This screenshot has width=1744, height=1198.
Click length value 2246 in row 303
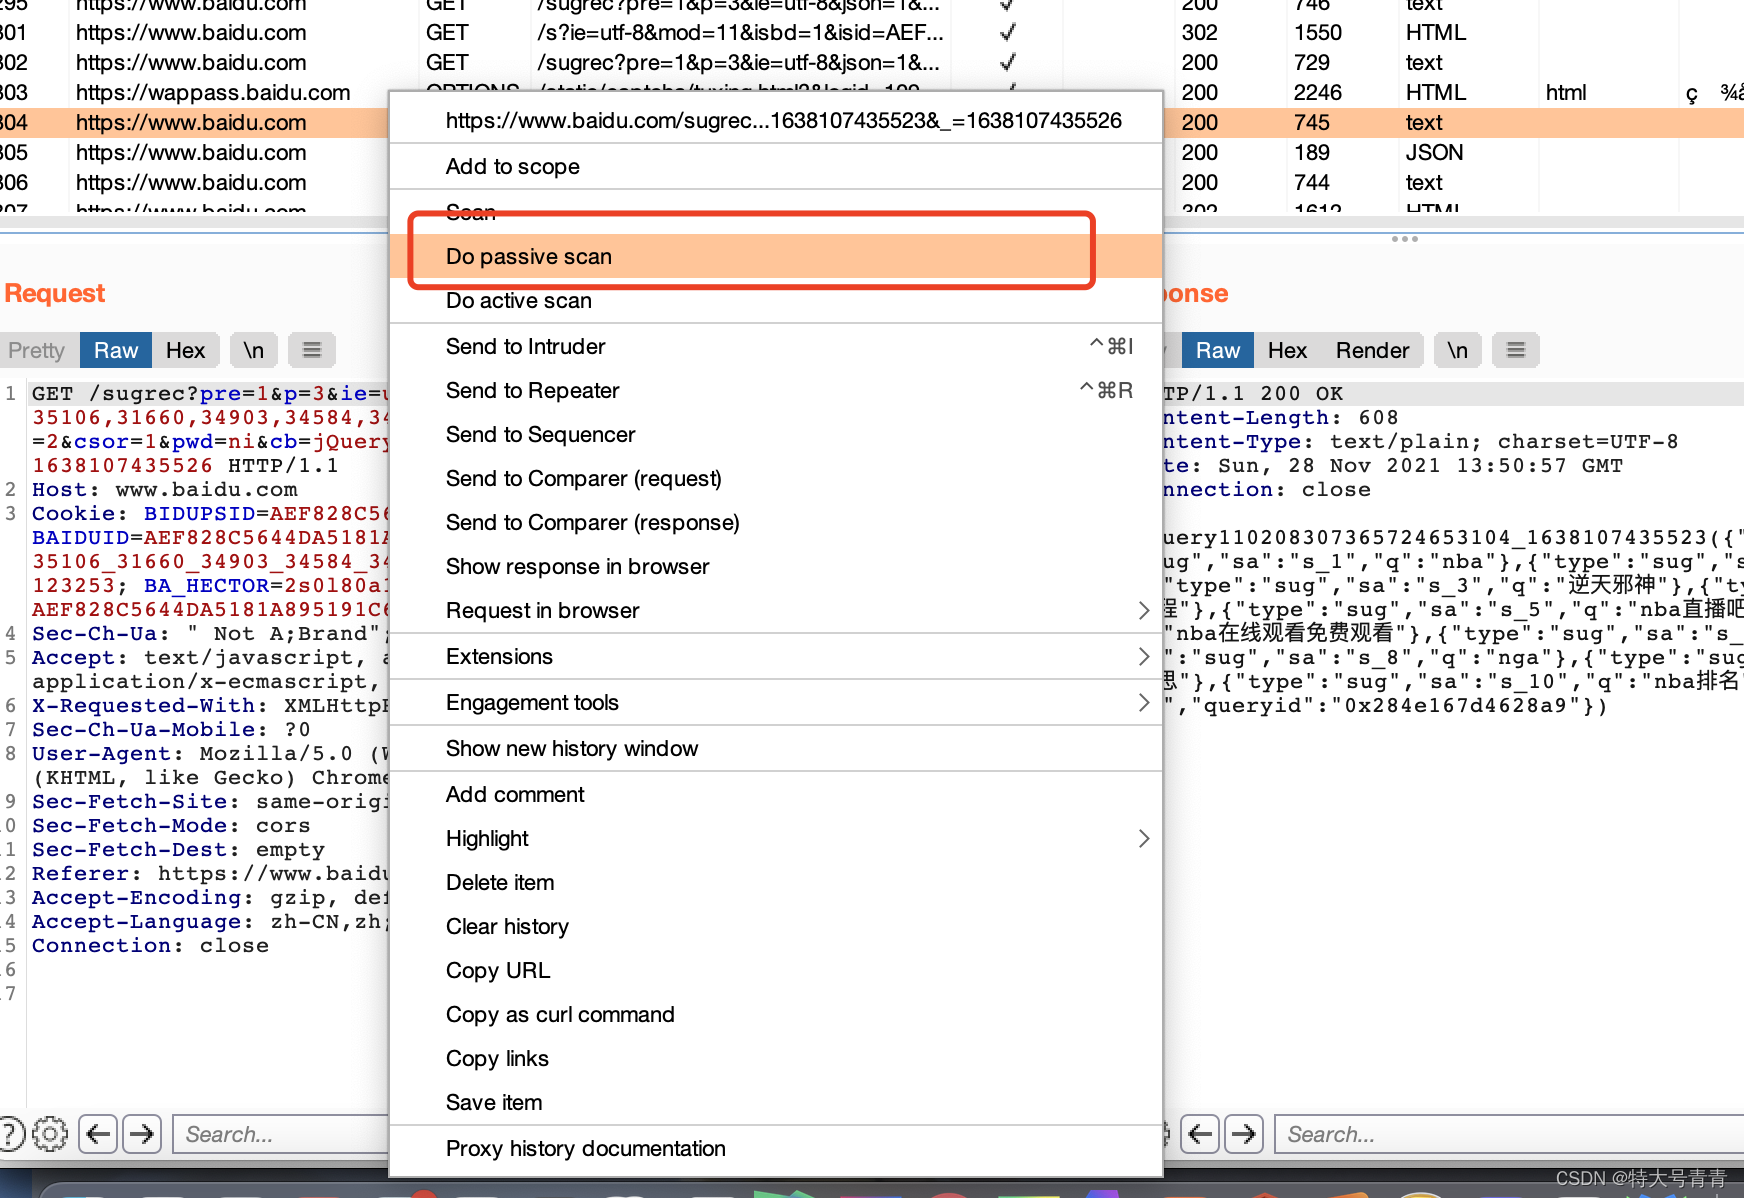tap(1317, 92)
